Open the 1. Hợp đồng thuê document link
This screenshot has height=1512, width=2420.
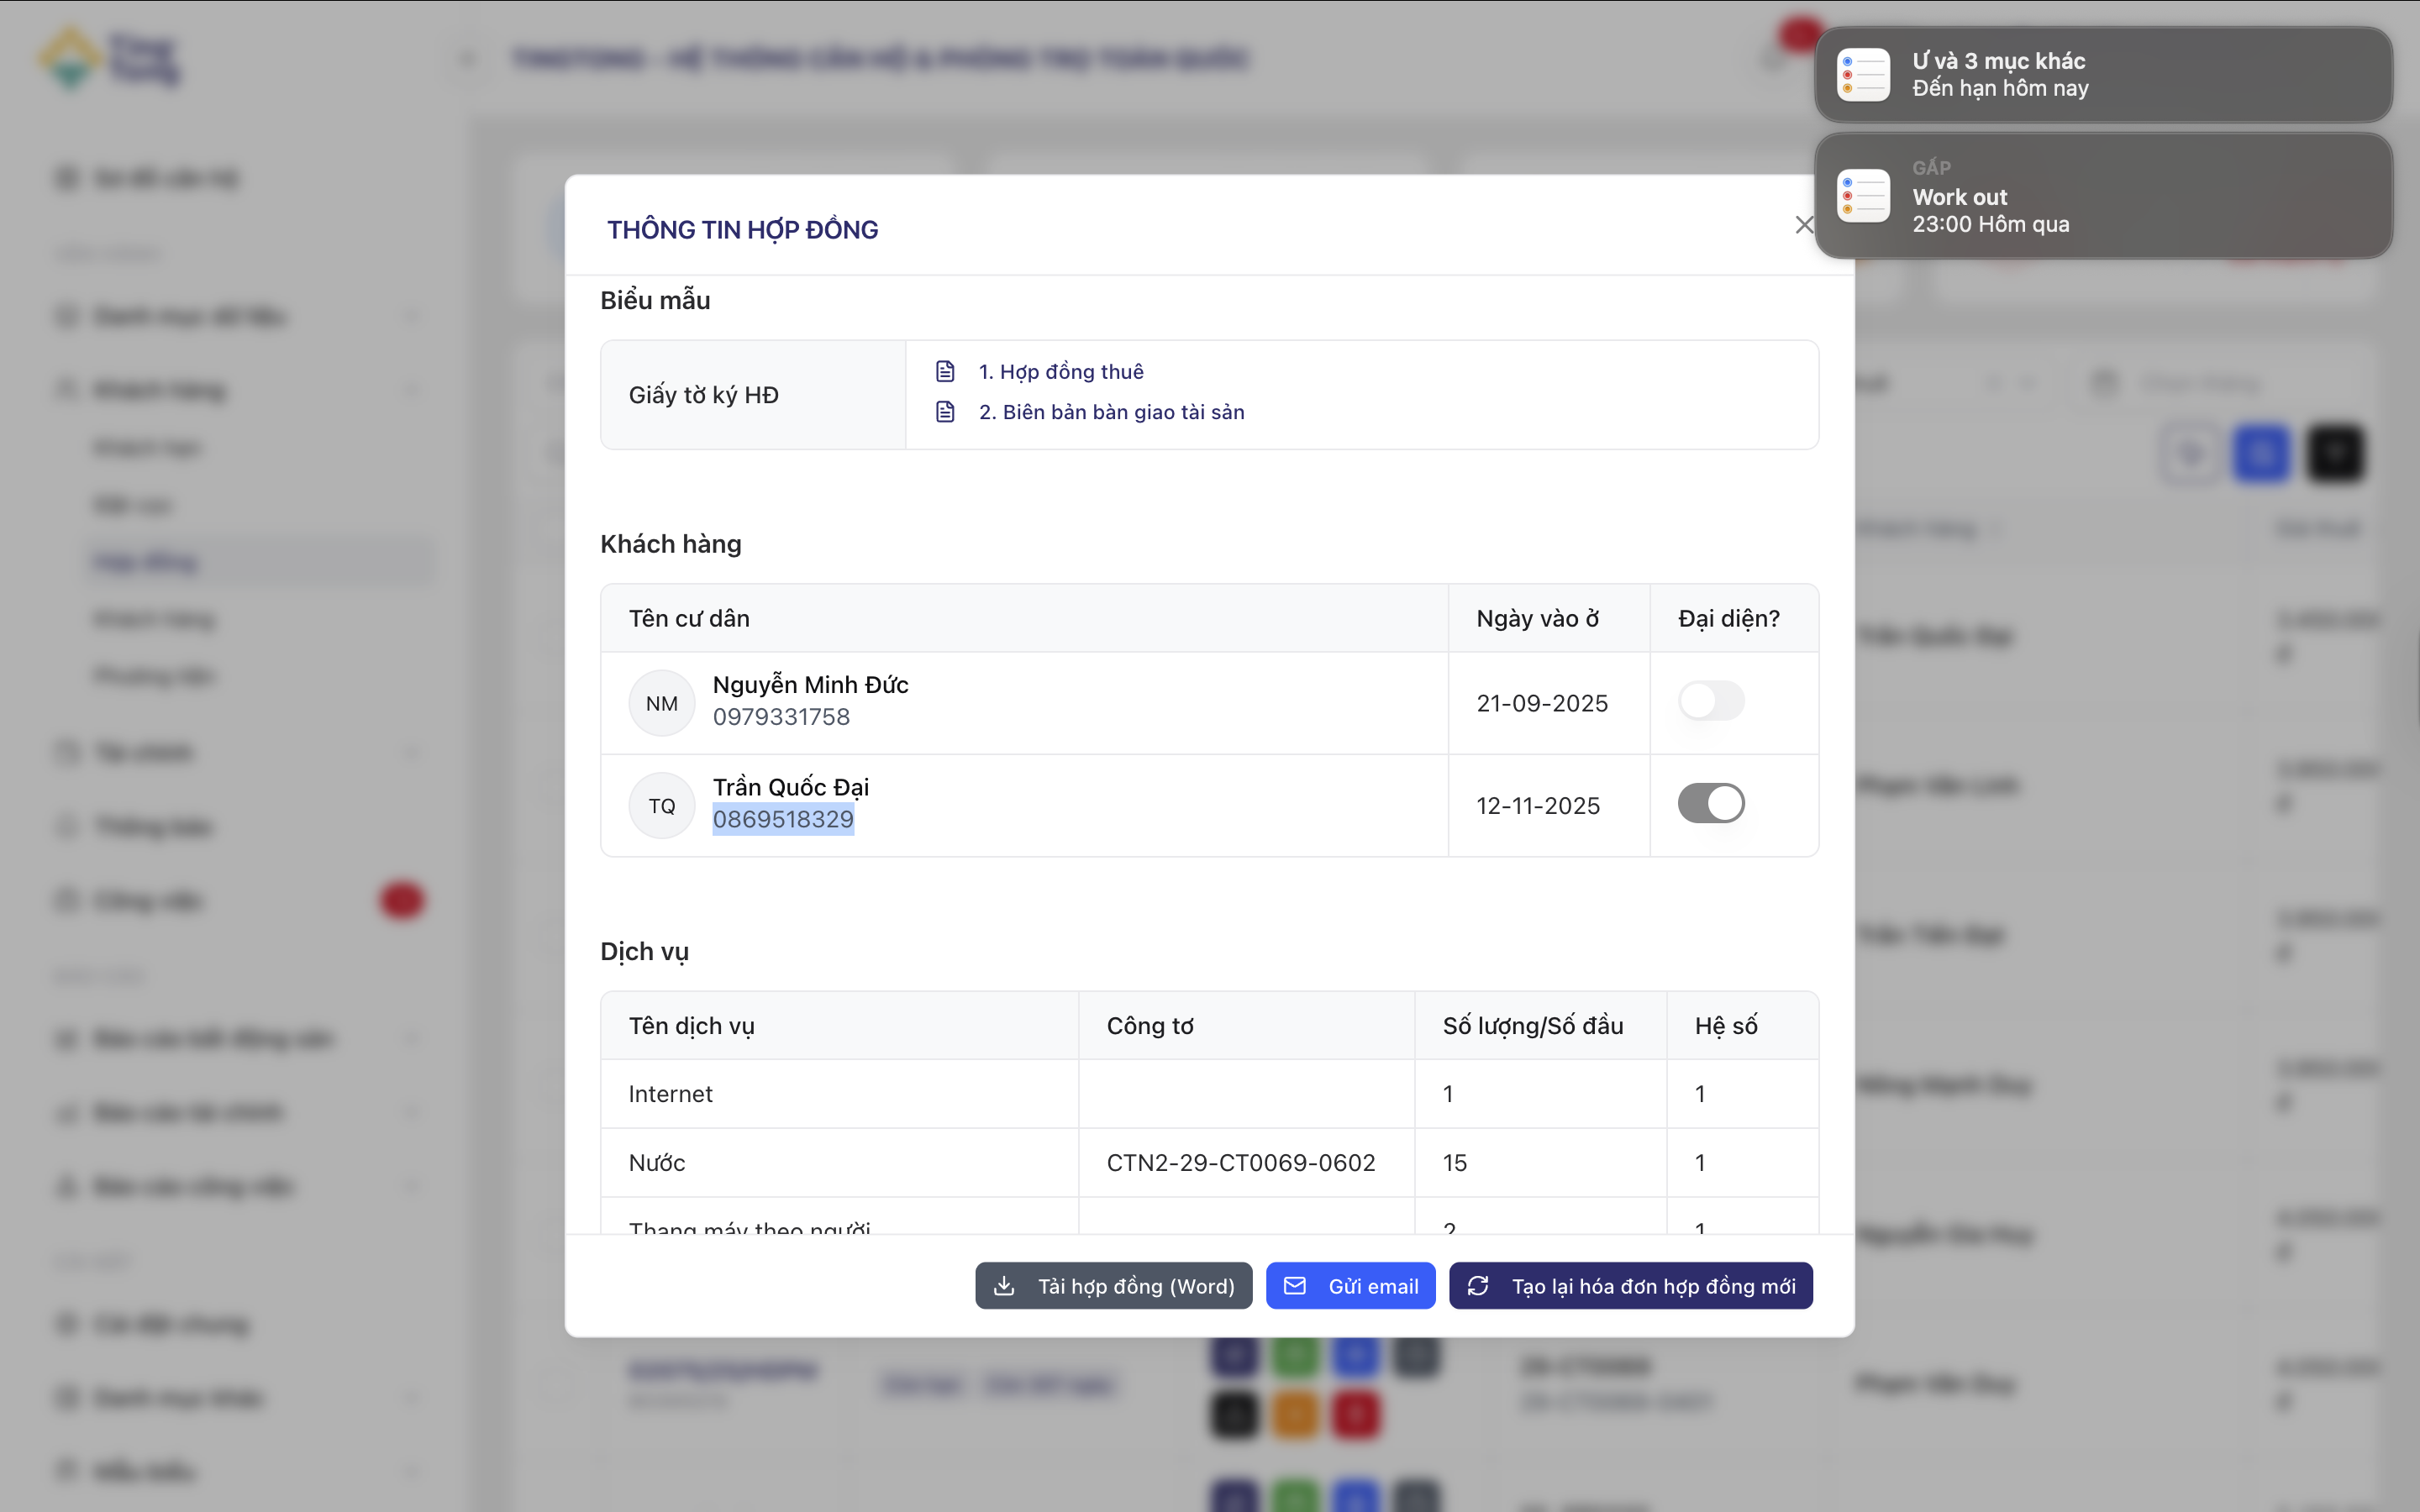point(1061,371)
